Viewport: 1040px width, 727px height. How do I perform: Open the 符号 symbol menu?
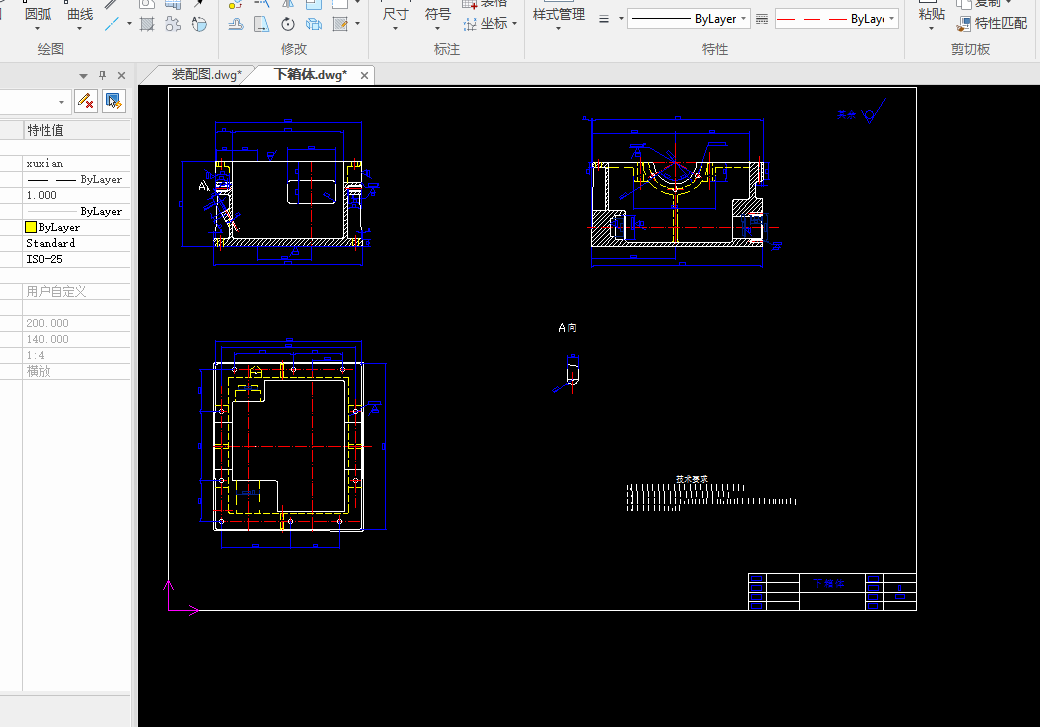(x=437, y=17)
